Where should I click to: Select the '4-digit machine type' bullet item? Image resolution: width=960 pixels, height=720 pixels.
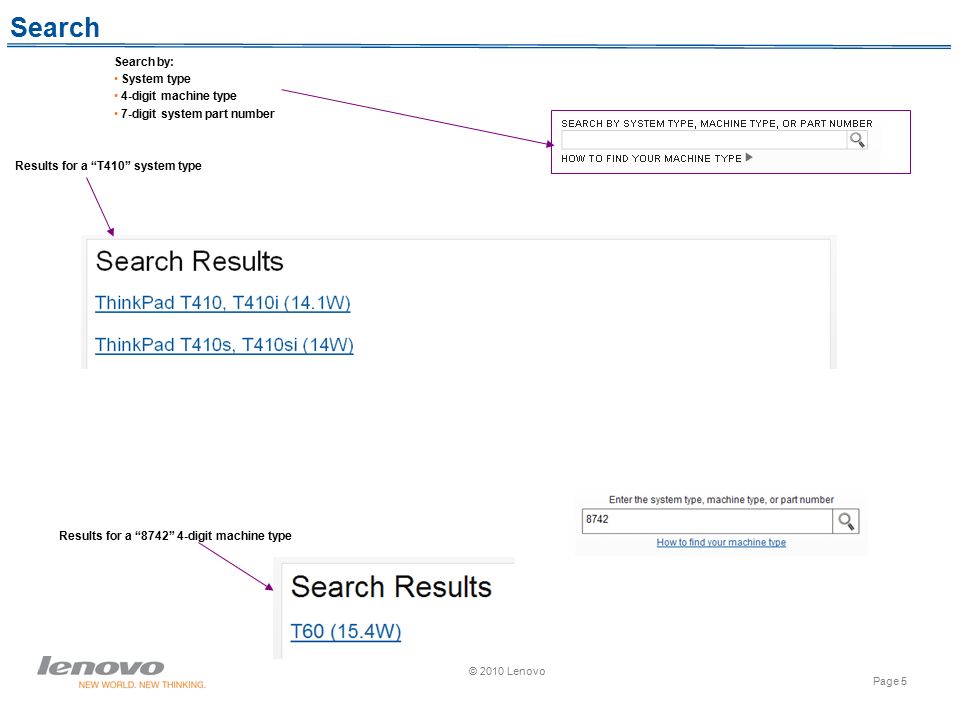click(x=178, y=96)
